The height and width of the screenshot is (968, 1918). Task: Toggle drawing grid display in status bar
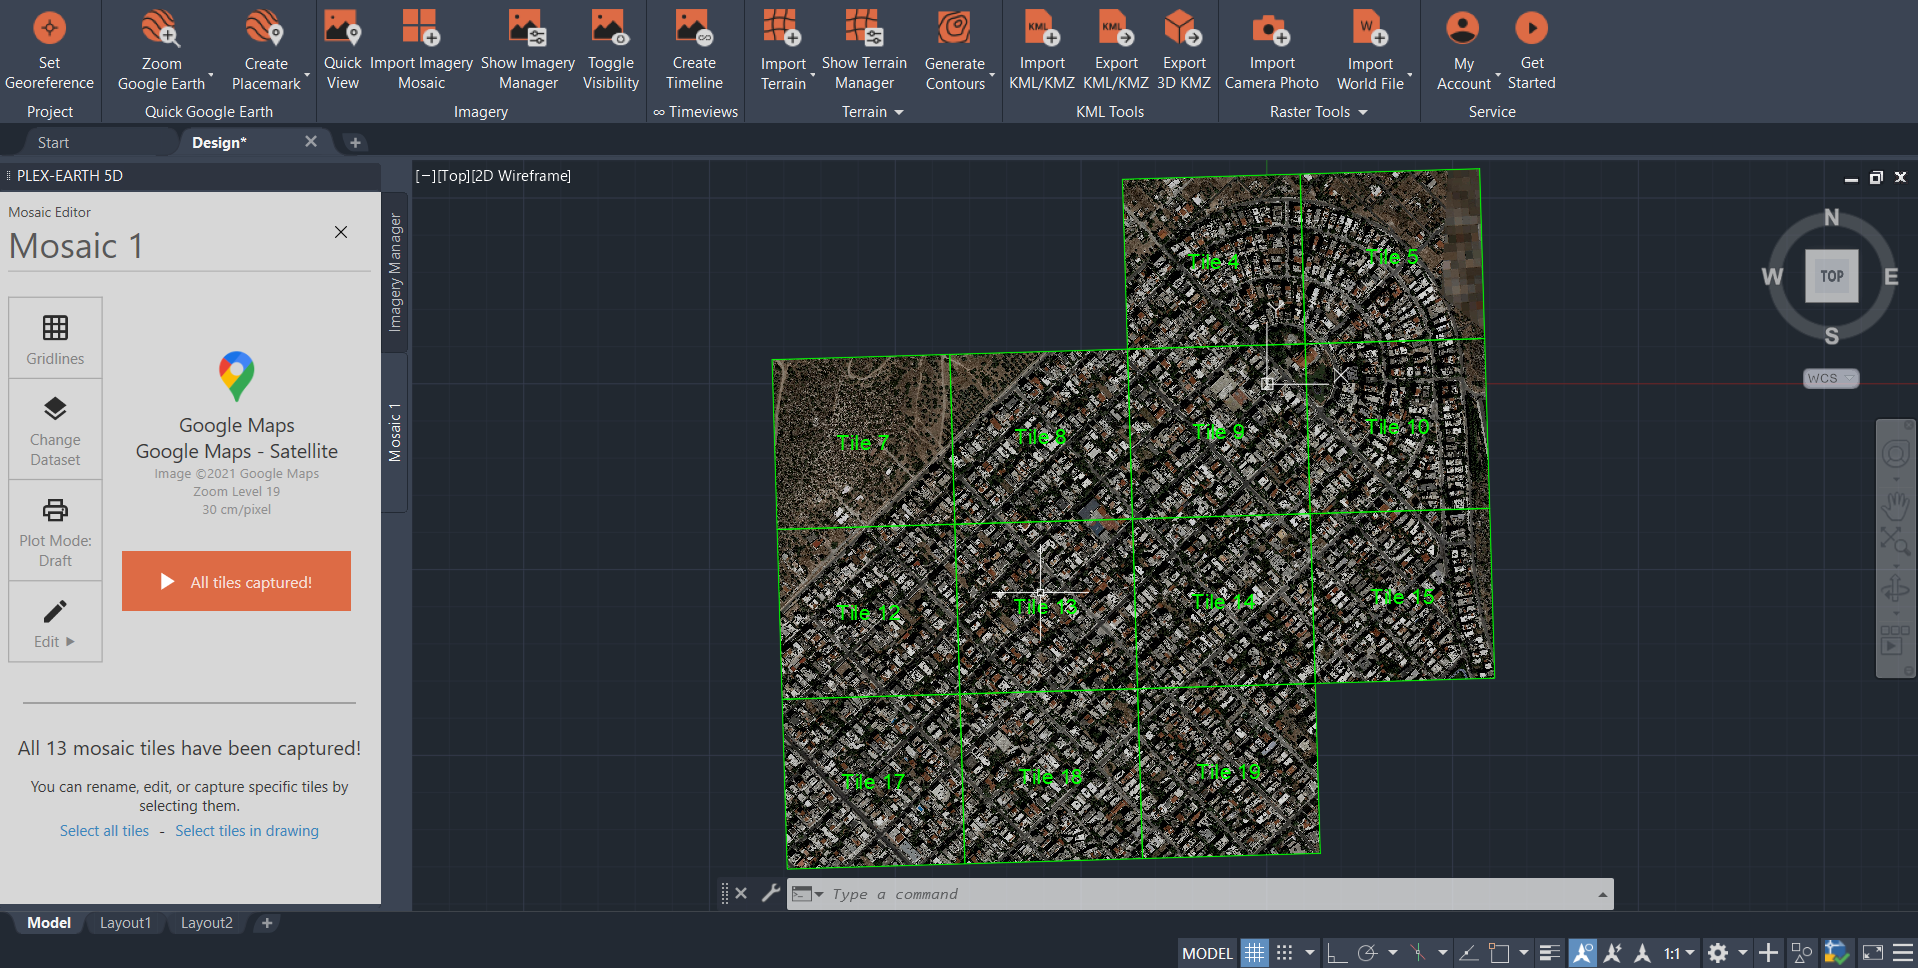point(1254,953)
